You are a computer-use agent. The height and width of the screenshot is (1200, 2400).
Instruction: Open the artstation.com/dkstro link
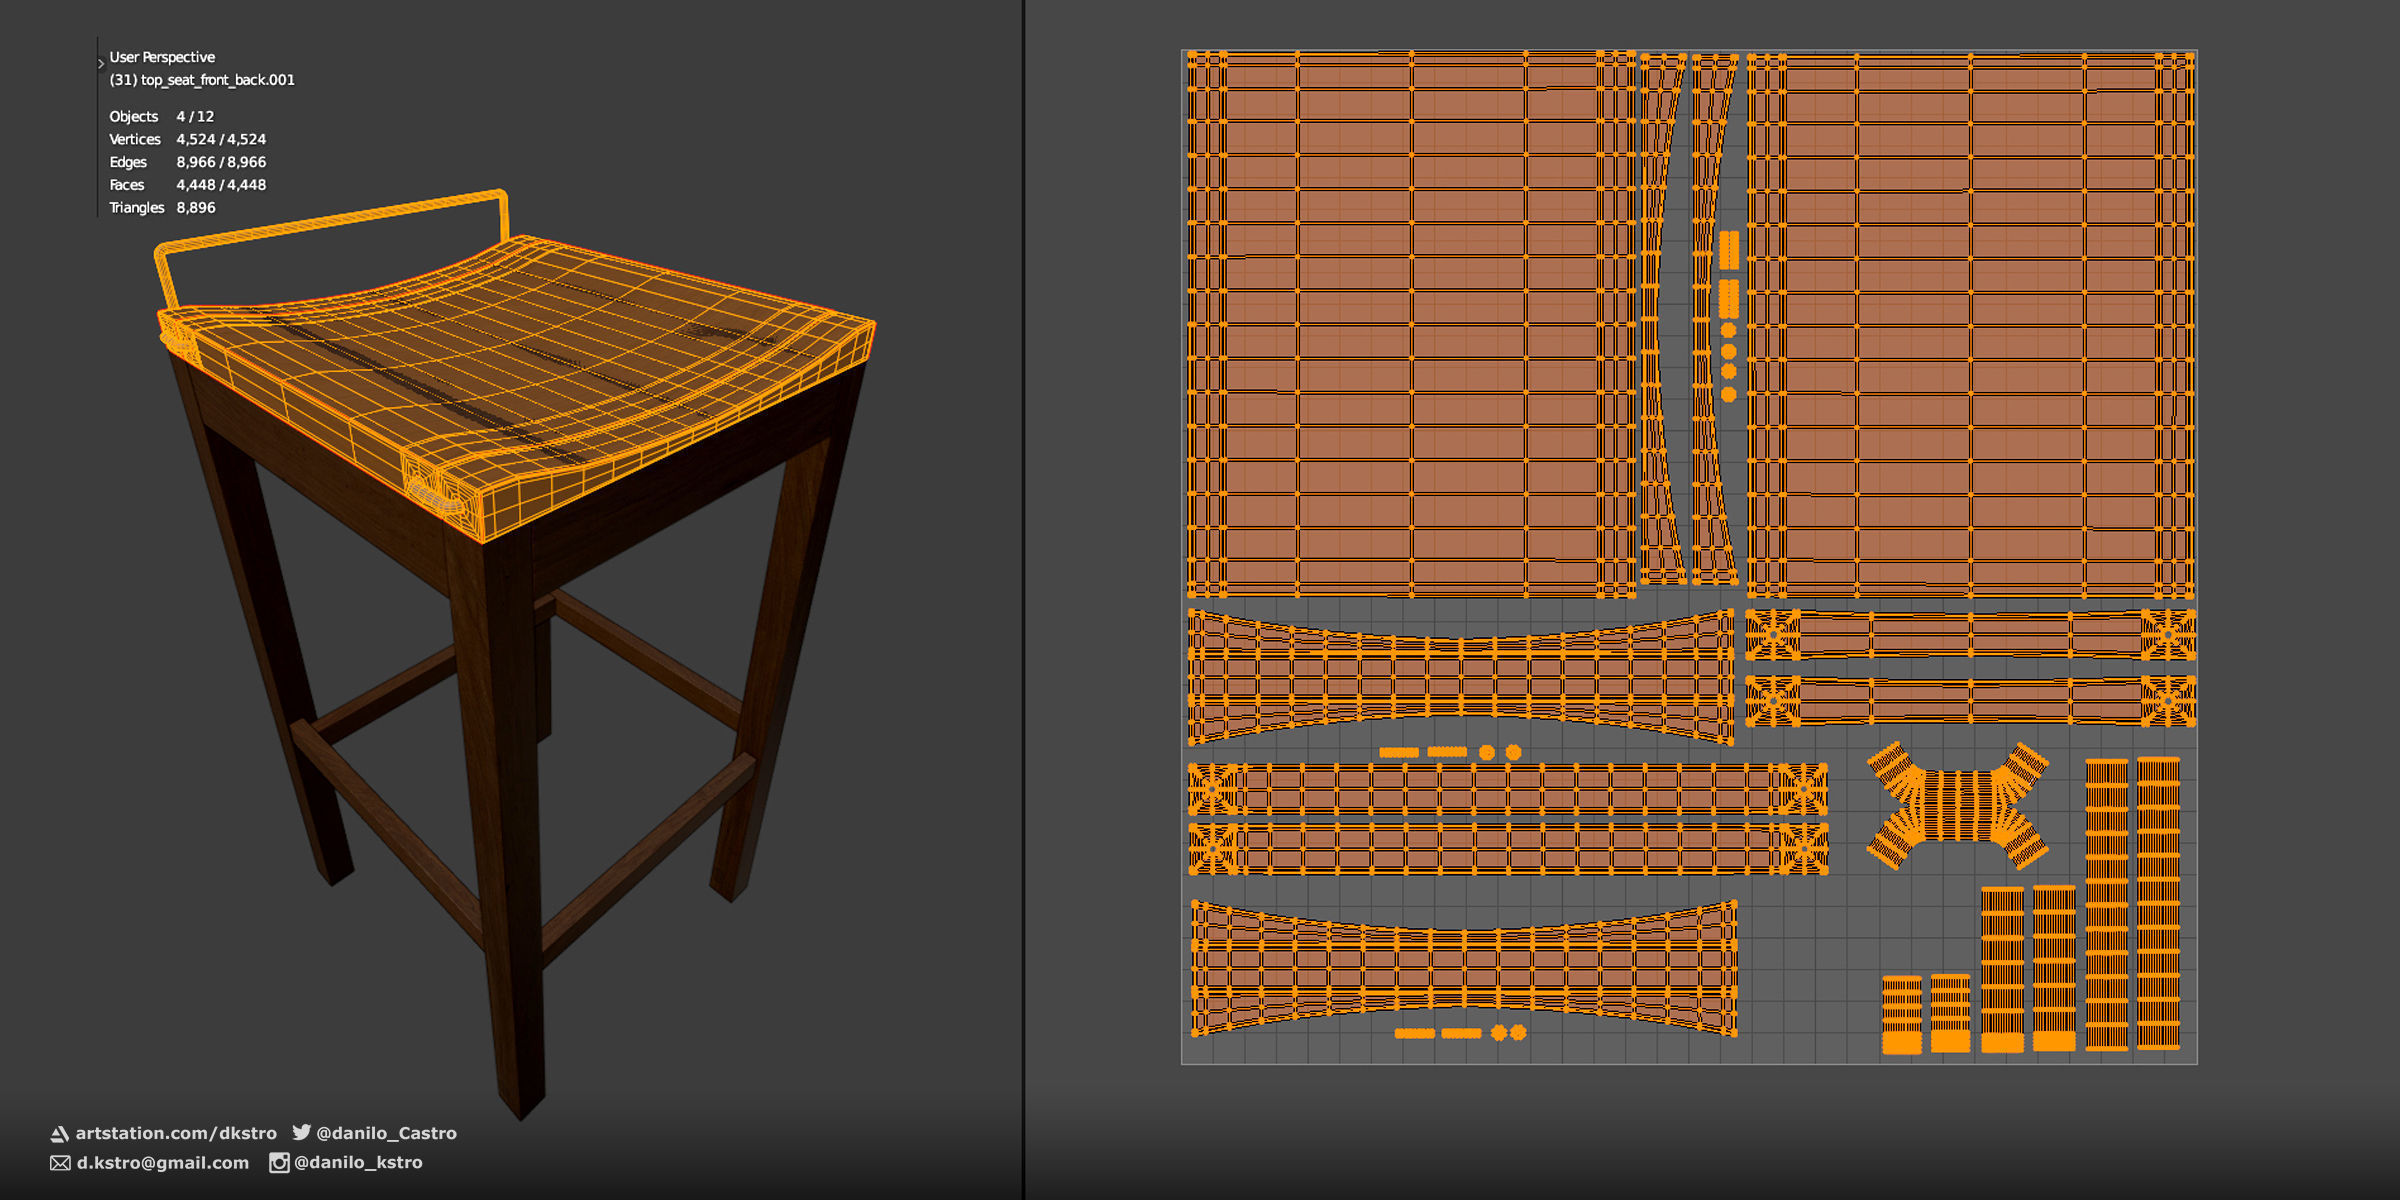coord(176,1133)
